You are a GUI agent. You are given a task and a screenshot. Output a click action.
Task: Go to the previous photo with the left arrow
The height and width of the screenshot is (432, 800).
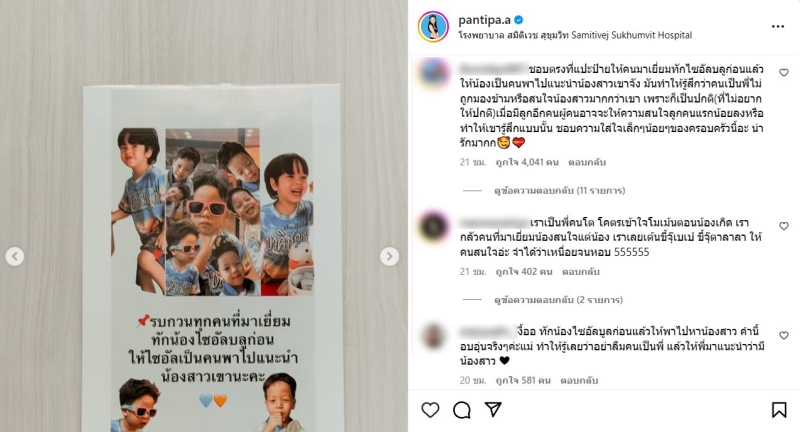click(15, 256)
